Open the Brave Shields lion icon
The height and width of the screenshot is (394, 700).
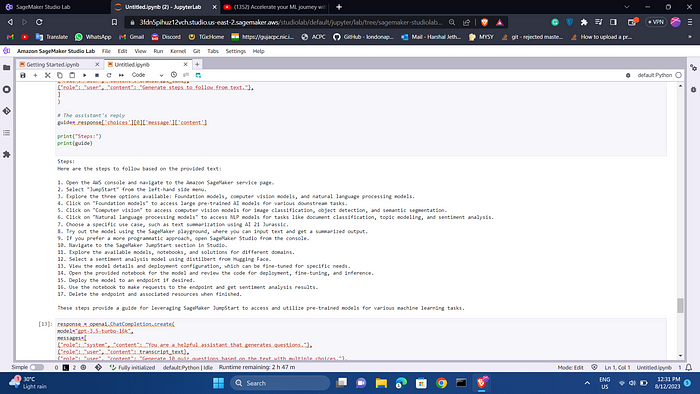(x=484, y=22)
